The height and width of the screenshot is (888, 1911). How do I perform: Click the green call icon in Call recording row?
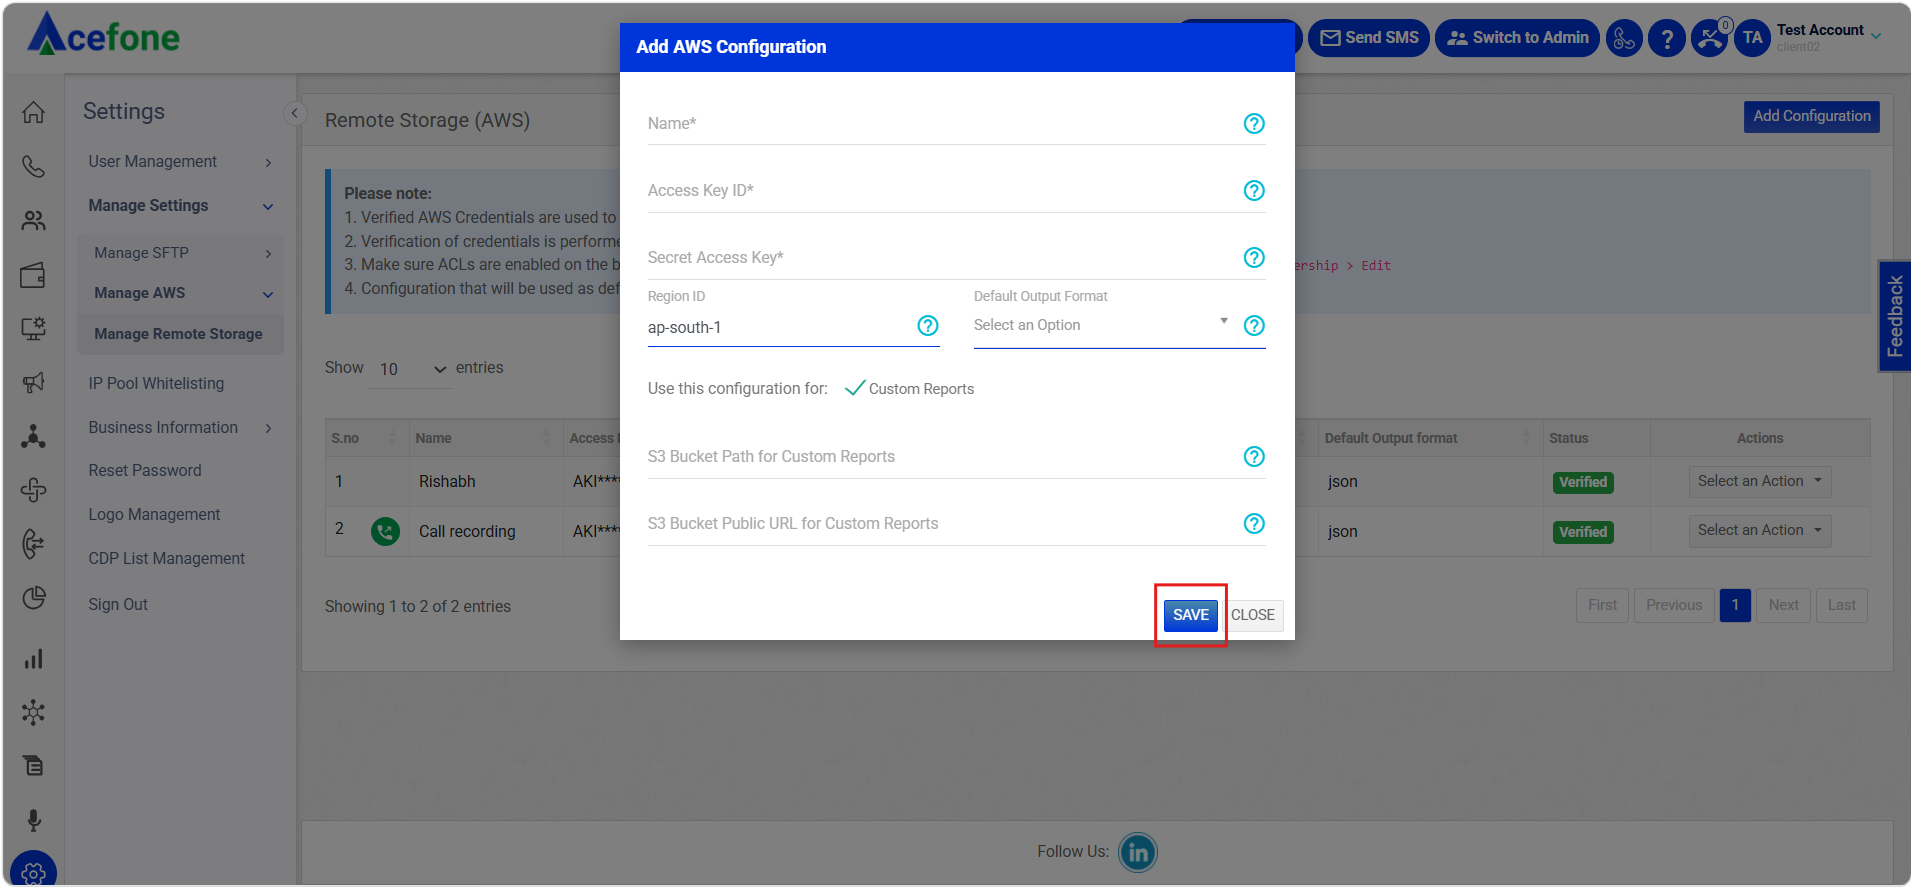tap(385, 531)
